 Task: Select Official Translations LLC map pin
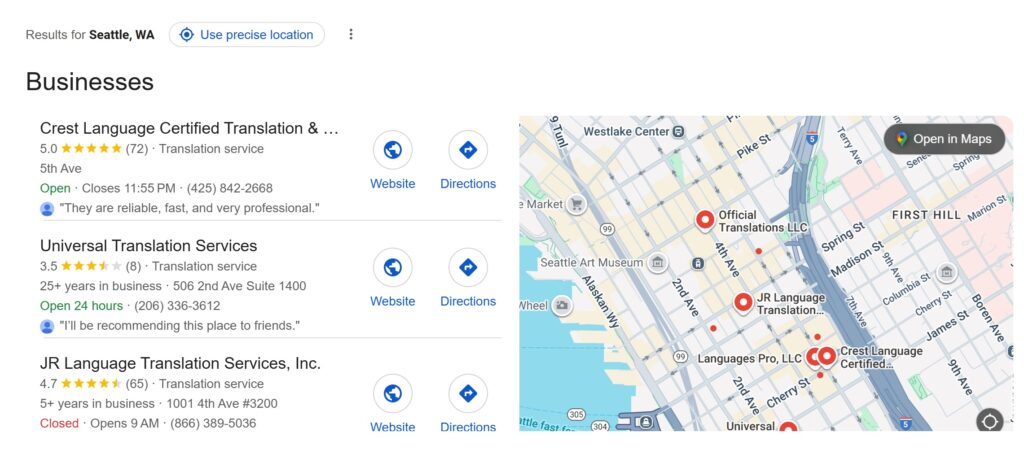pos(705,219)
